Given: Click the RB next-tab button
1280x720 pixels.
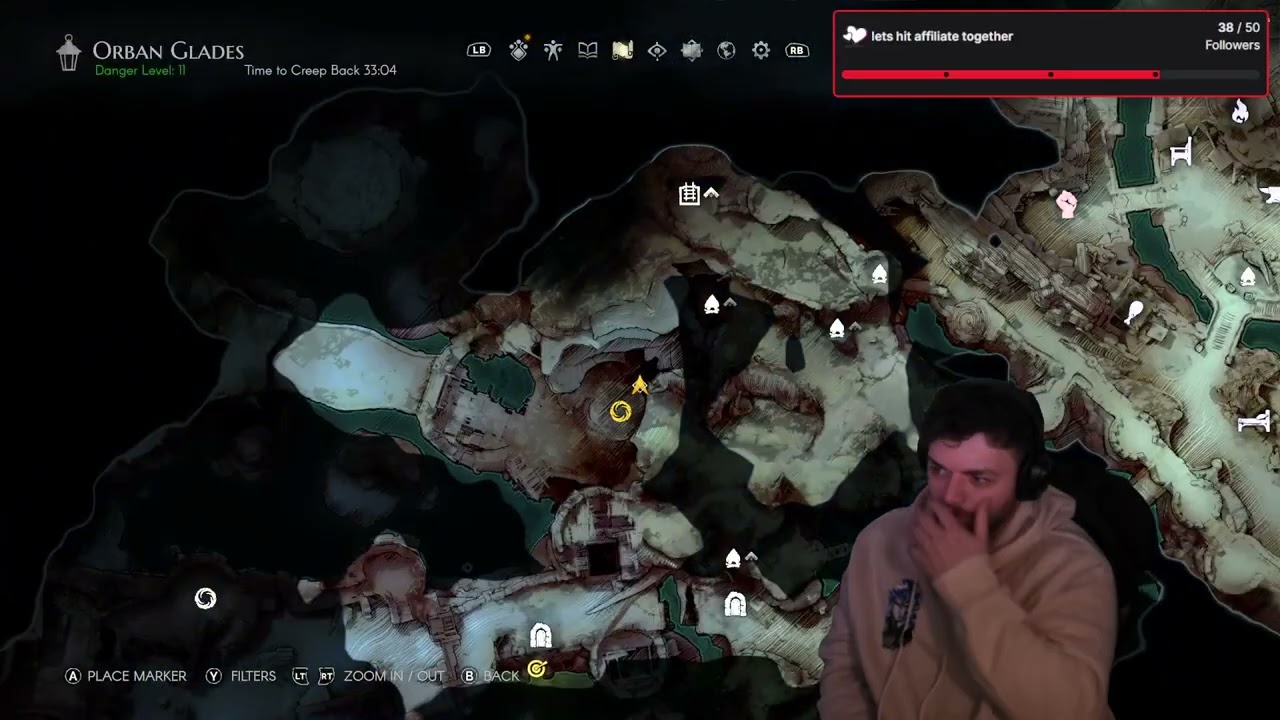Looking at the screenshot, I should [797, 50].
